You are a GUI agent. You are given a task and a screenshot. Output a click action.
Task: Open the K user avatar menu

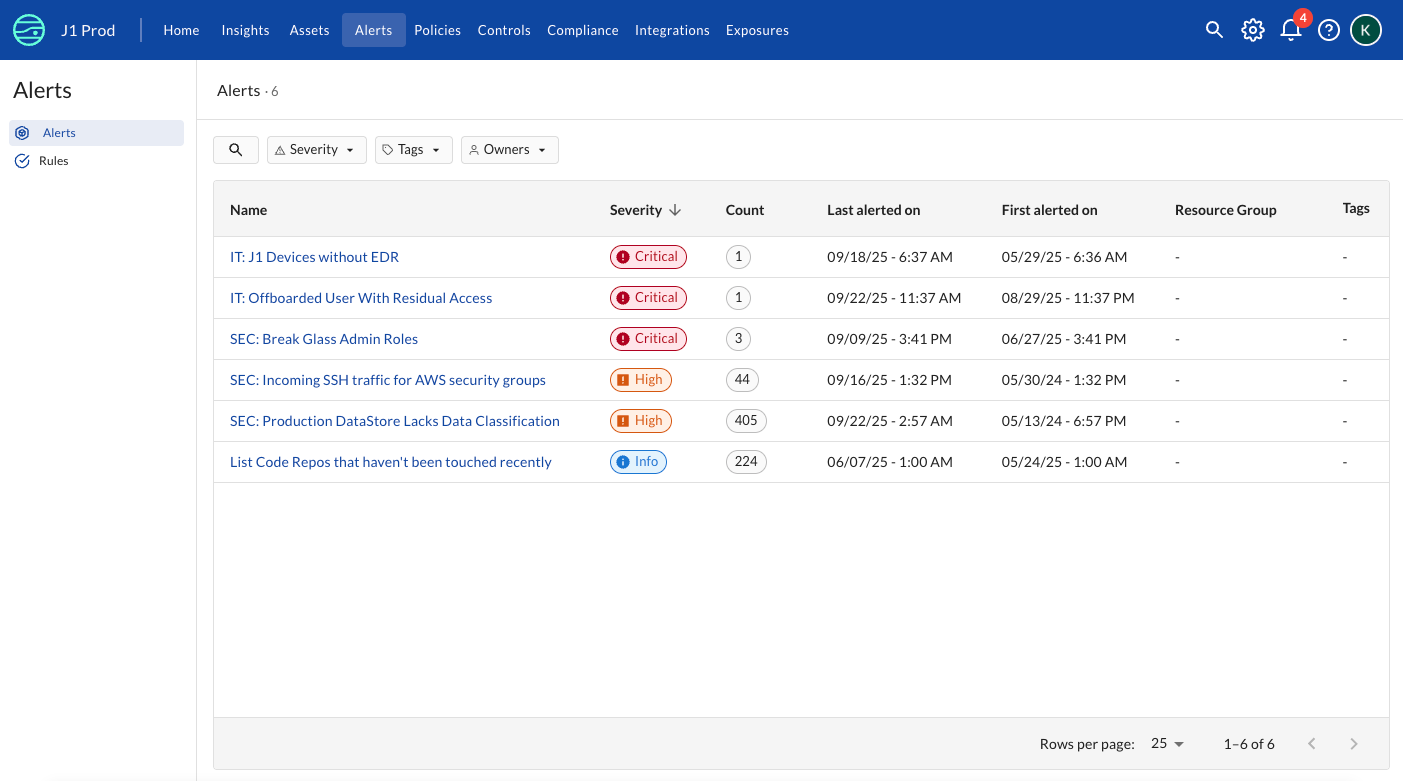1366,30
